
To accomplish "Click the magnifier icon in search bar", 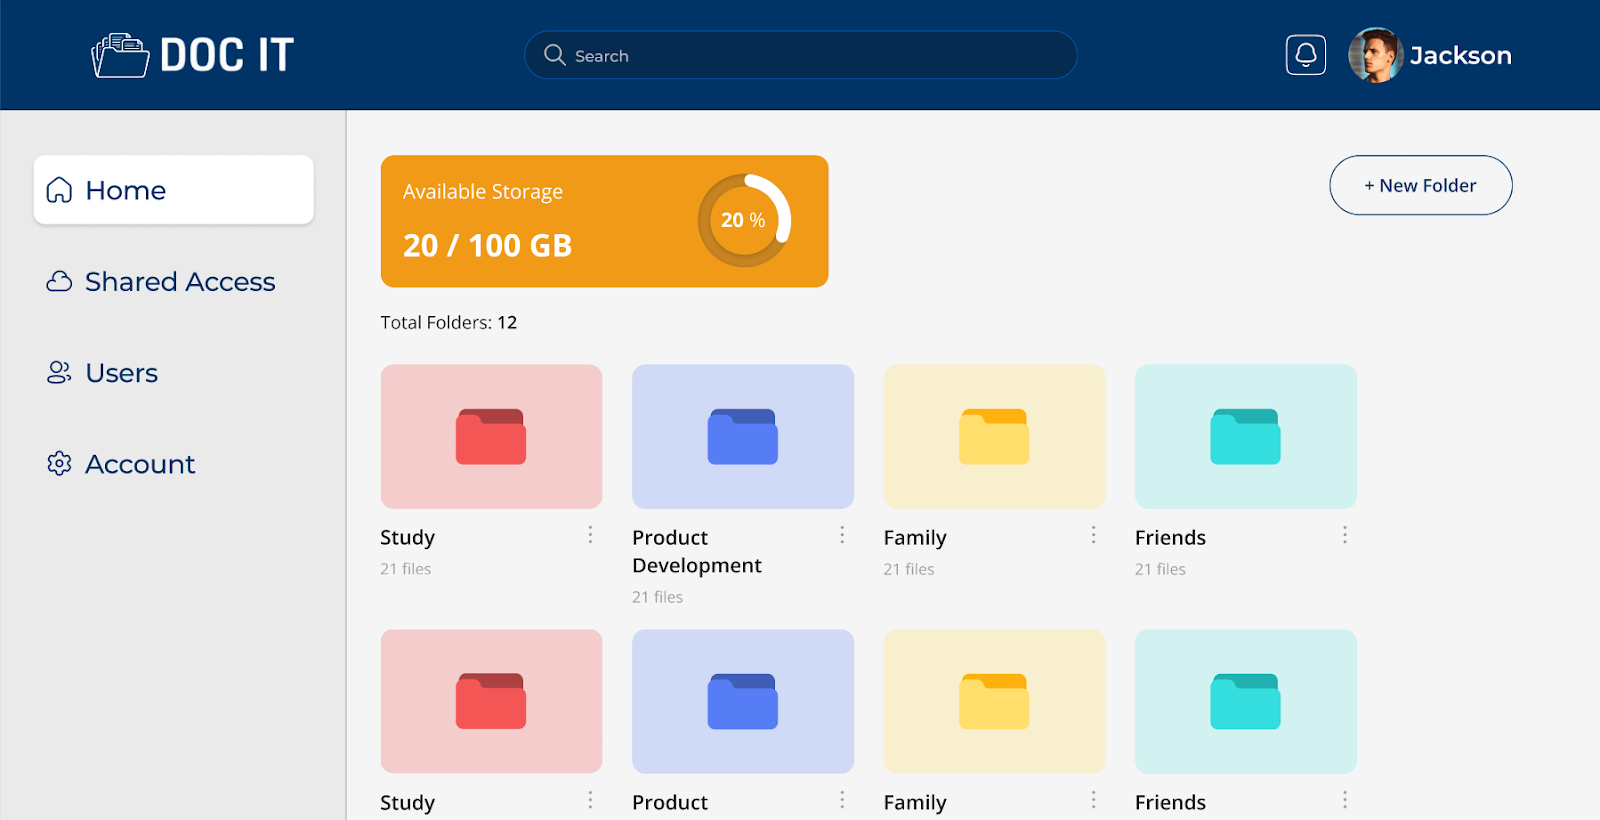I will 555,55.
